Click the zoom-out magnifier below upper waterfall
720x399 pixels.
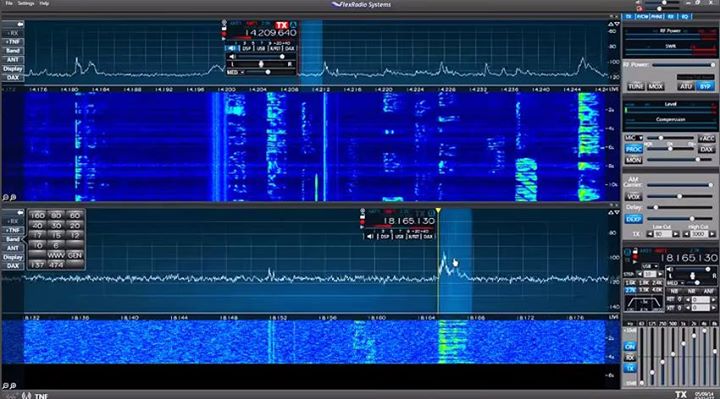pos(6,197)
